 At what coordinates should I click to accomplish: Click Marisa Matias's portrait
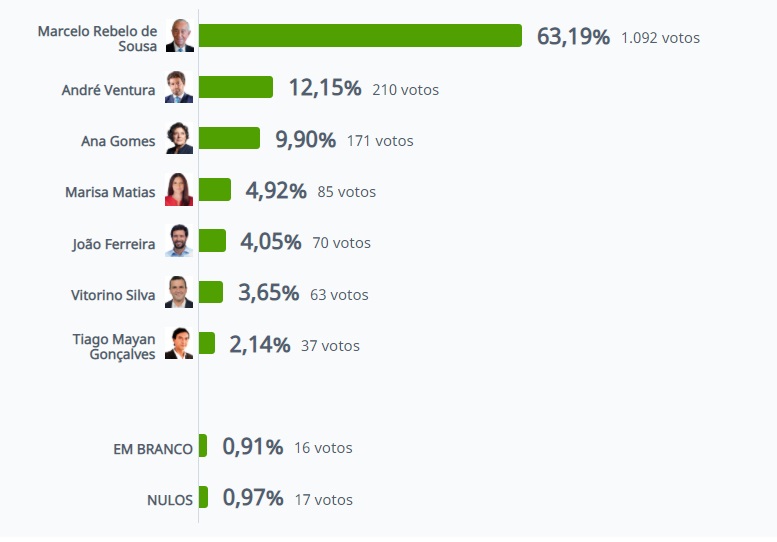pyautogui.click(x=179, y=190)
